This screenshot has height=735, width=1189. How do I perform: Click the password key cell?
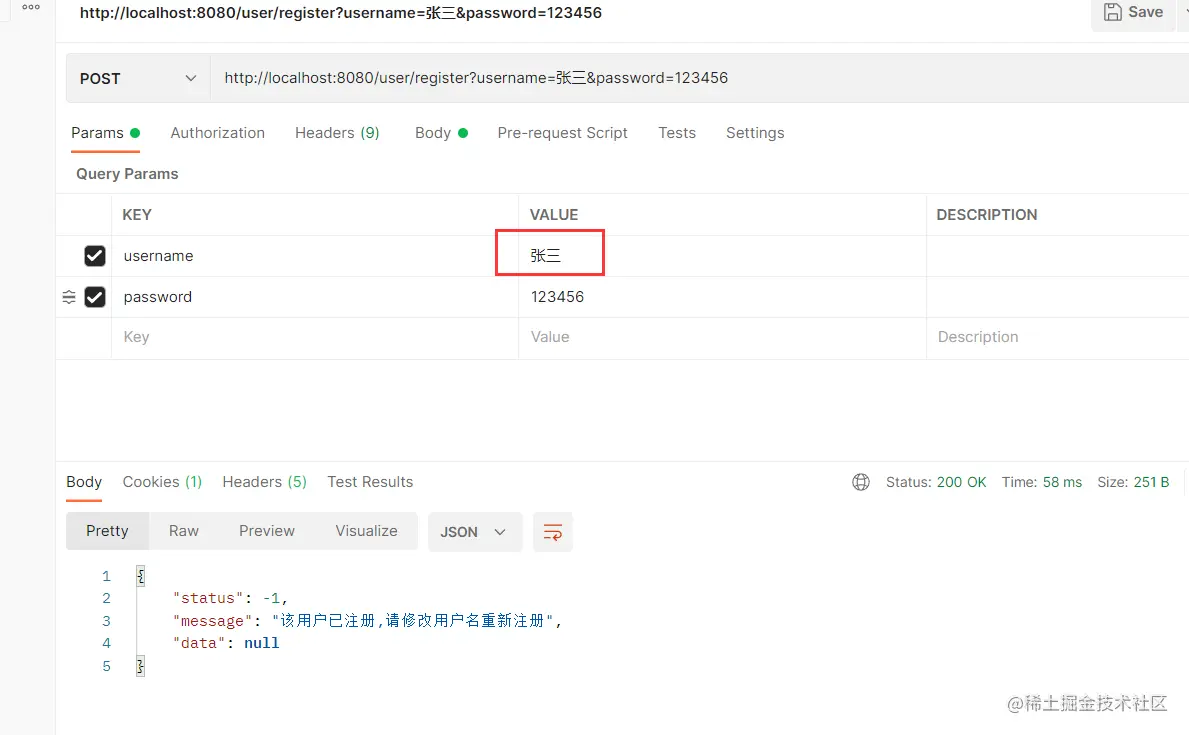click(x=315, y=297)
